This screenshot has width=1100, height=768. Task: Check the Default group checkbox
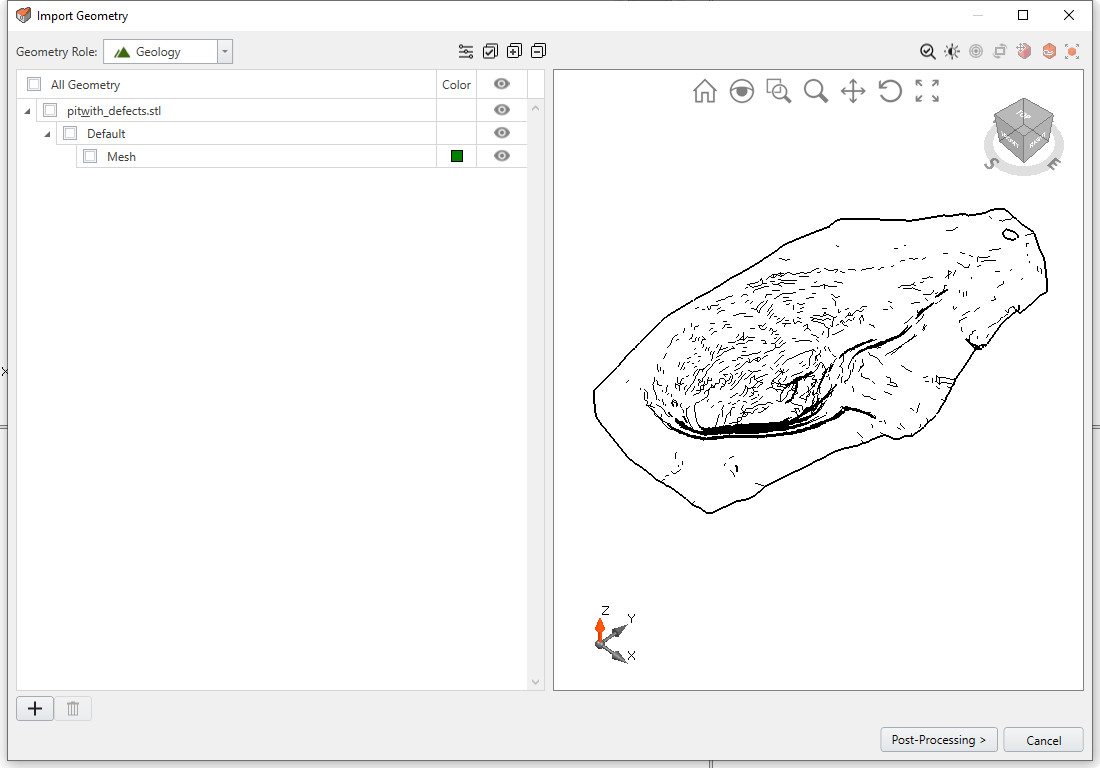pos(70,133)
